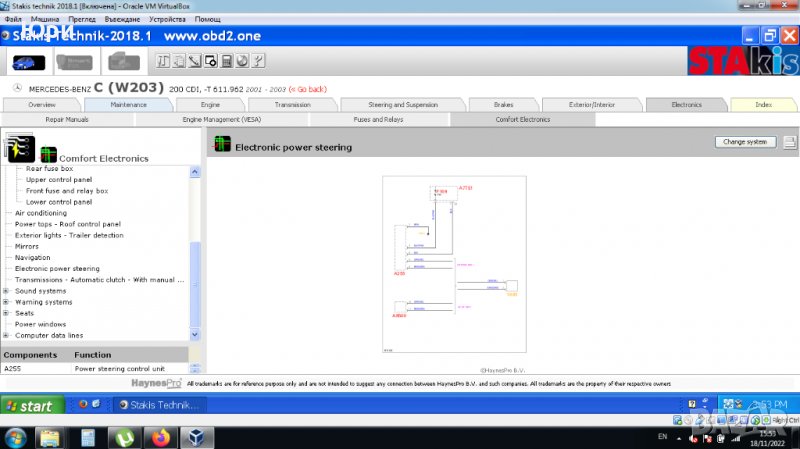Open Firefox from the Windows taskbar
The width and height of the screenshot is (800, 449).
(158, 437)
